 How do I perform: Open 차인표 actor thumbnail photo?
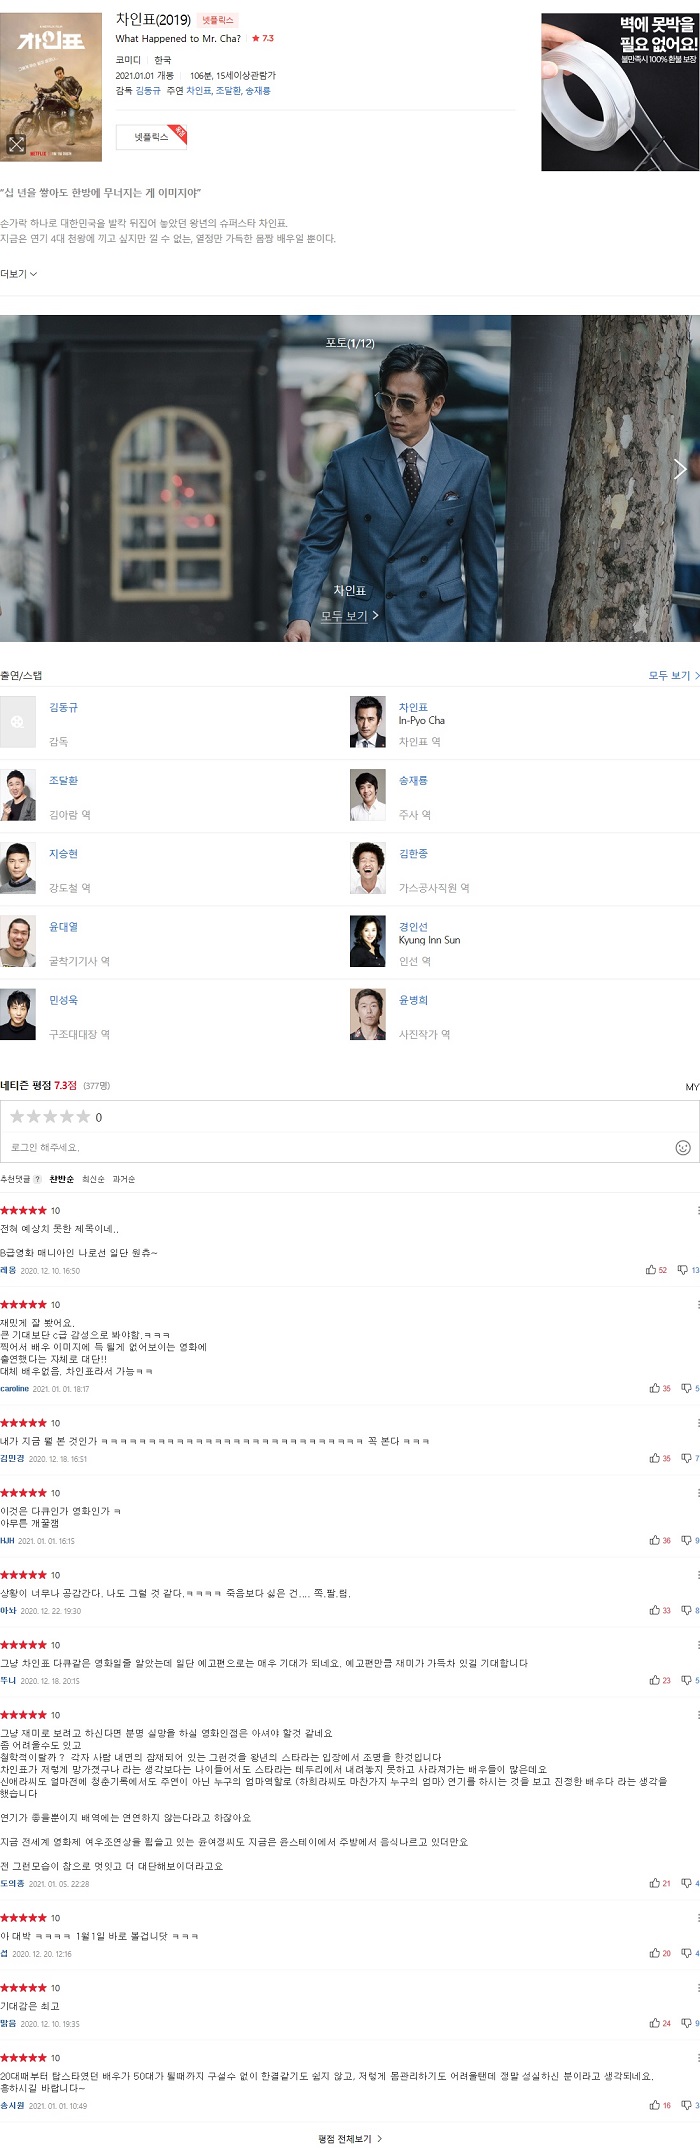pyautogui.click(x=368, y=722)
